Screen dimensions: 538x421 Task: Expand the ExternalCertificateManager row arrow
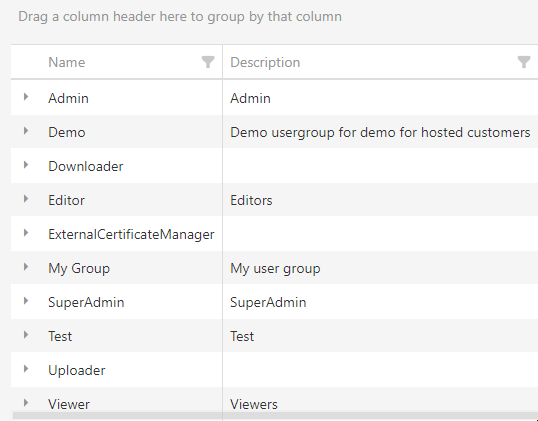coord(26,233)
